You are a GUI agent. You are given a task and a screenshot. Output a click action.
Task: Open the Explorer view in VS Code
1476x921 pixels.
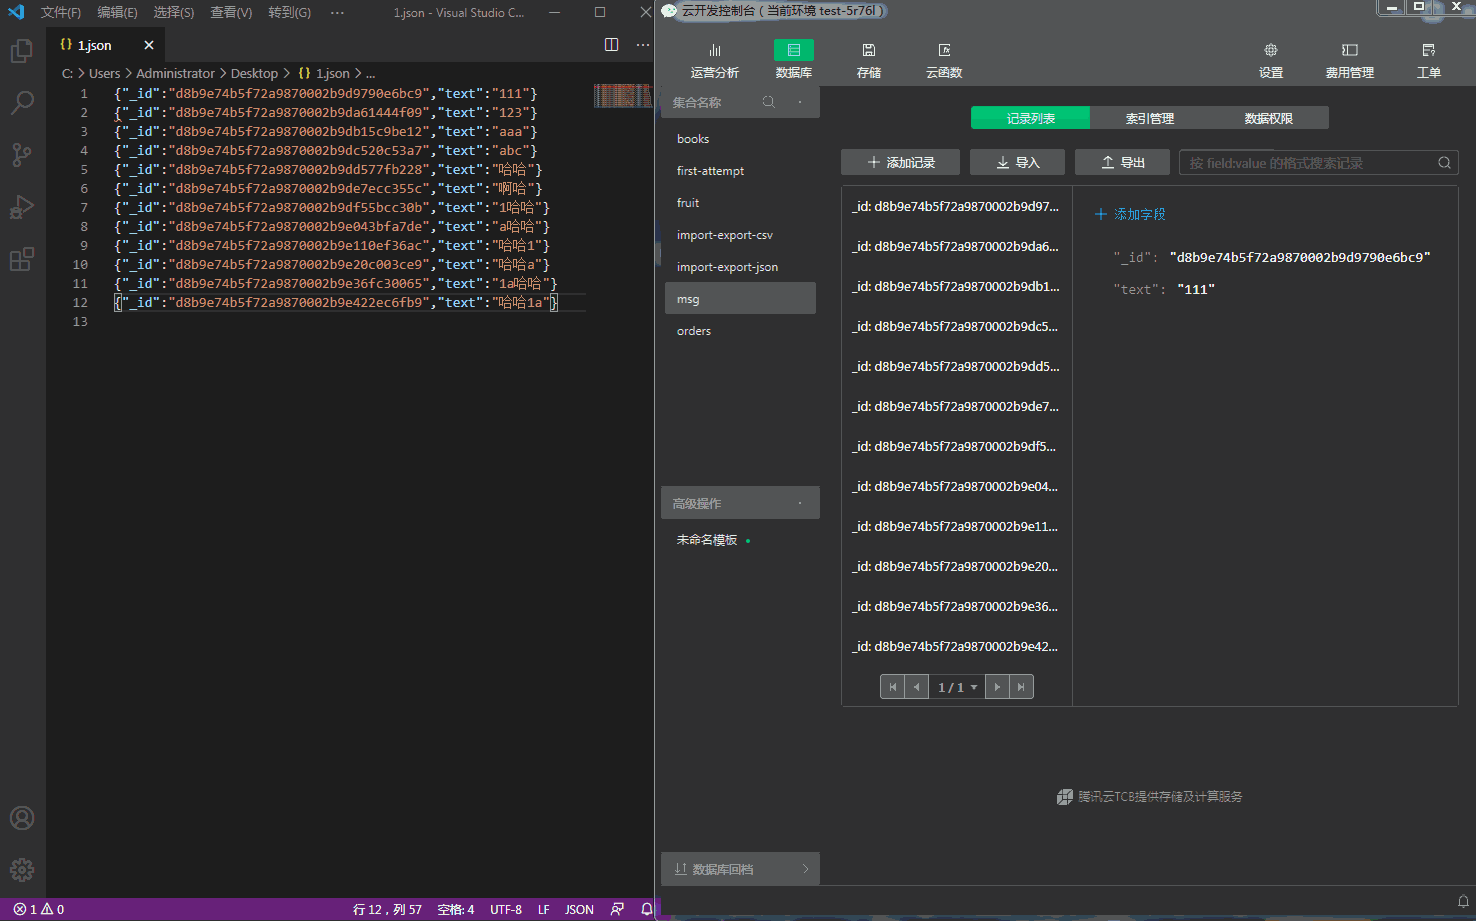(22, 50)
